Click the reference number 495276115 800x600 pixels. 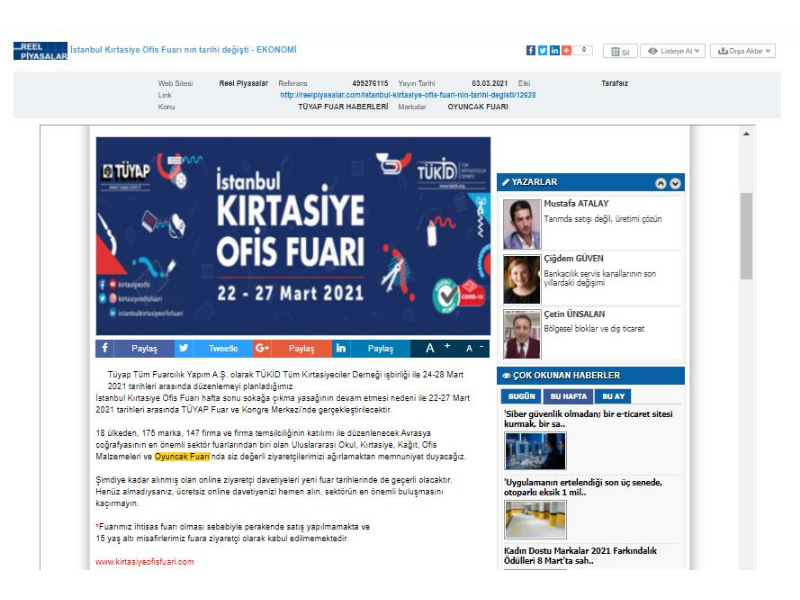point(370,83)
